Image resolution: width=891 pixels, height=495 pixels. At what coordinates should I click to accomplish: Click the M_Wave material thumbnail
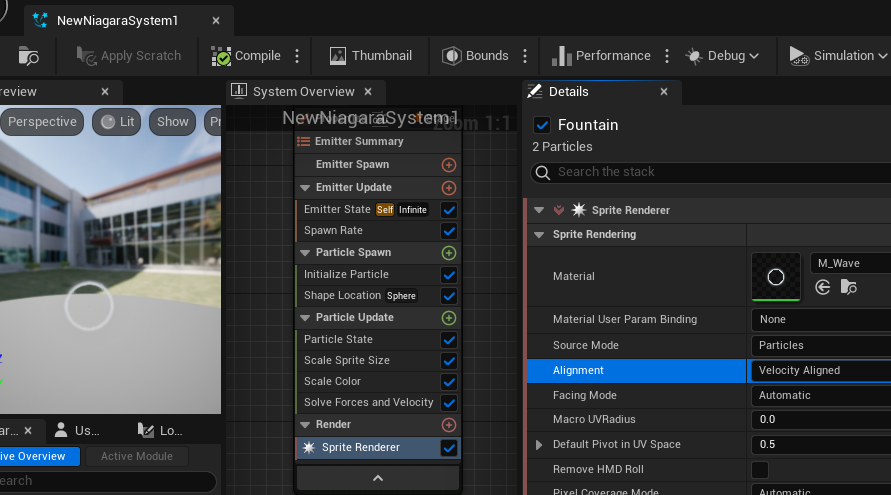click(x=776, y=277)
